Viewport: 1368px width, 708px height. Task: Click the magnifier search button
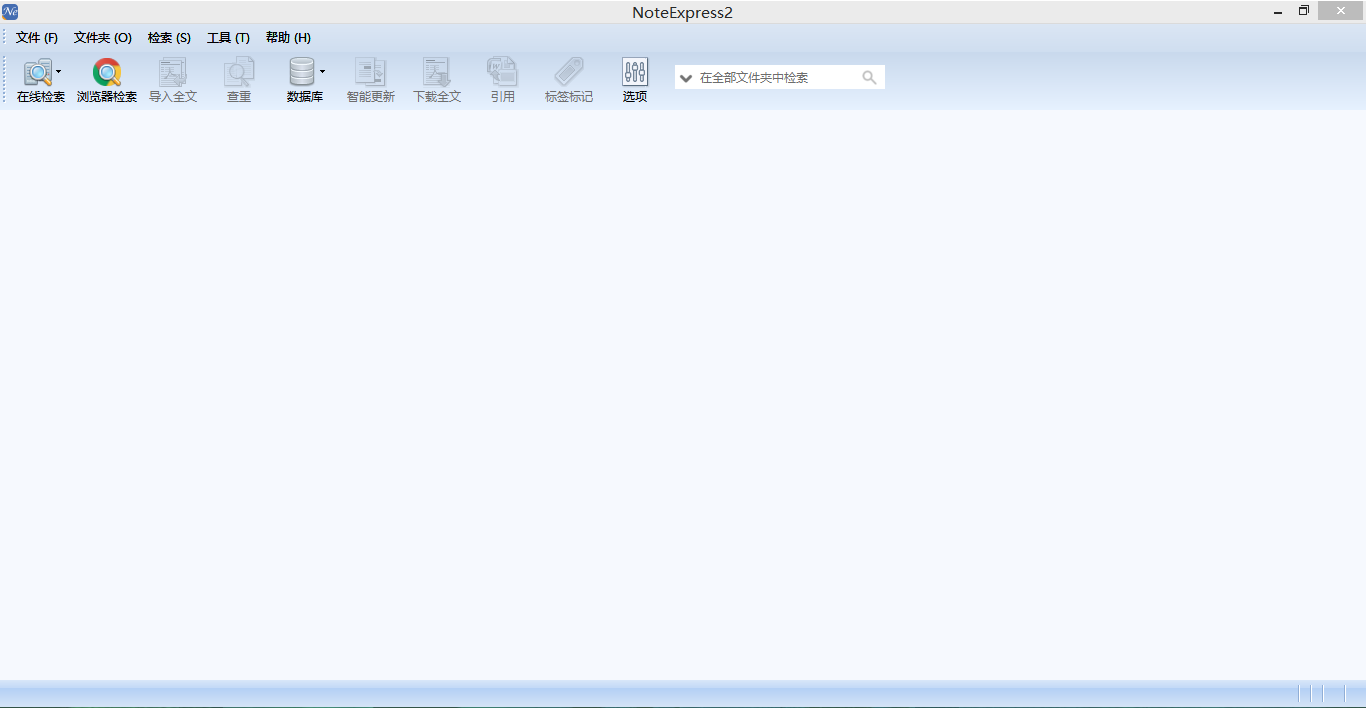pyautogui.click(x=870, y=77)
